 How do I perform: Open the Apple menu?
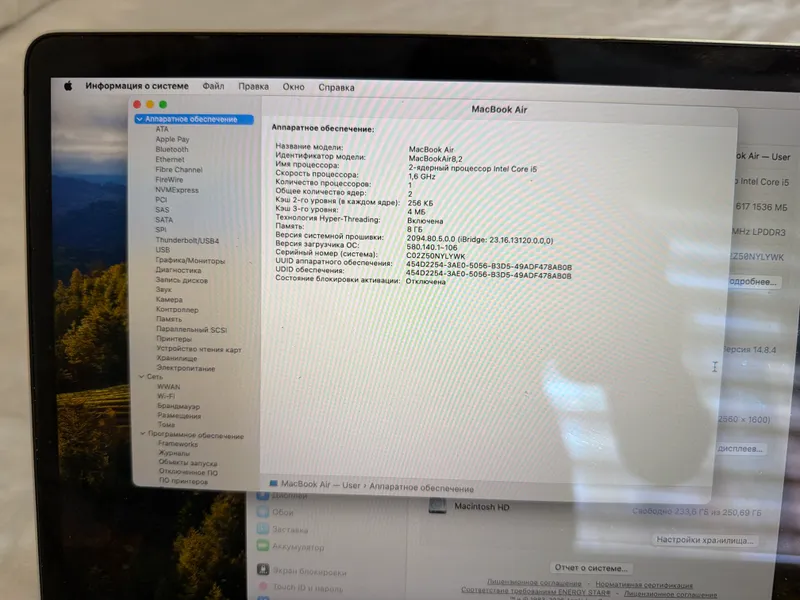point(68,86)
